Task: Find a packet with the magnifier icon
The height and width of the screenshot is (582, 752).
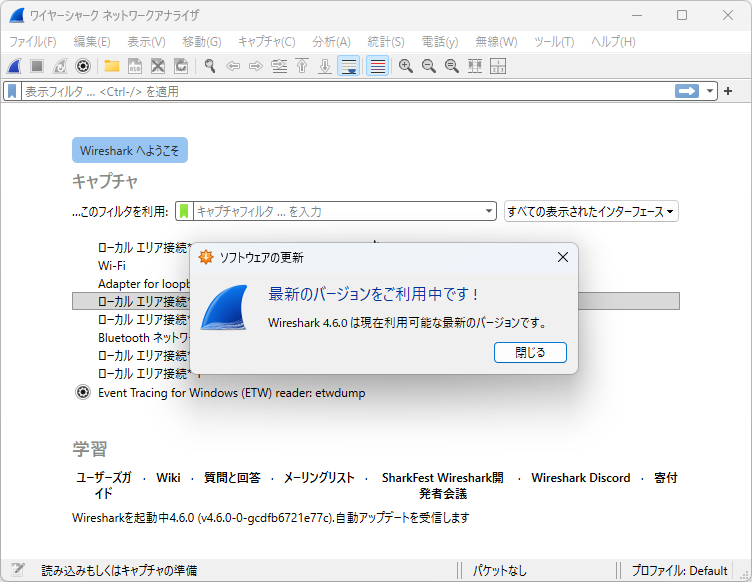Action: coord(210,66)
